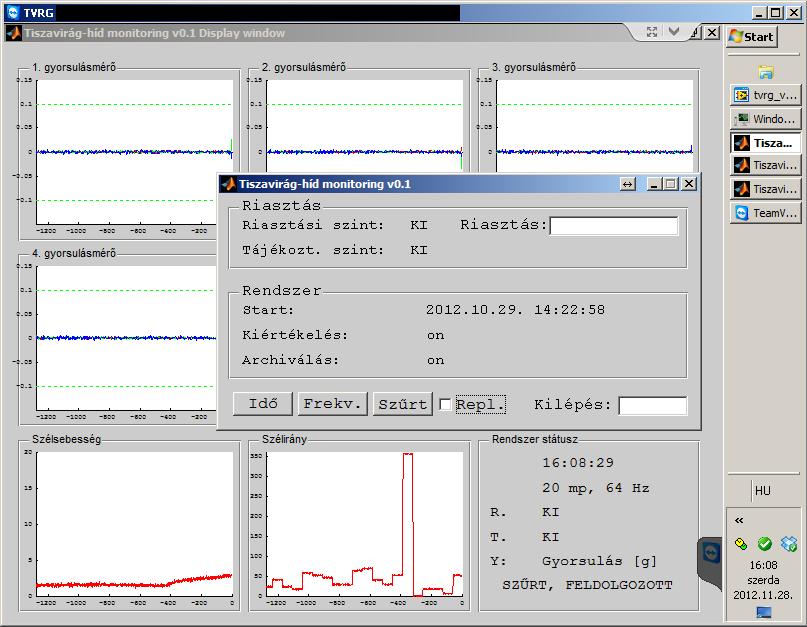Image resolution: width=807 pixels, height=627 pixels.
Task: Click the Kilépés input field
Action: pyautogui.click(x=652, y=406)
